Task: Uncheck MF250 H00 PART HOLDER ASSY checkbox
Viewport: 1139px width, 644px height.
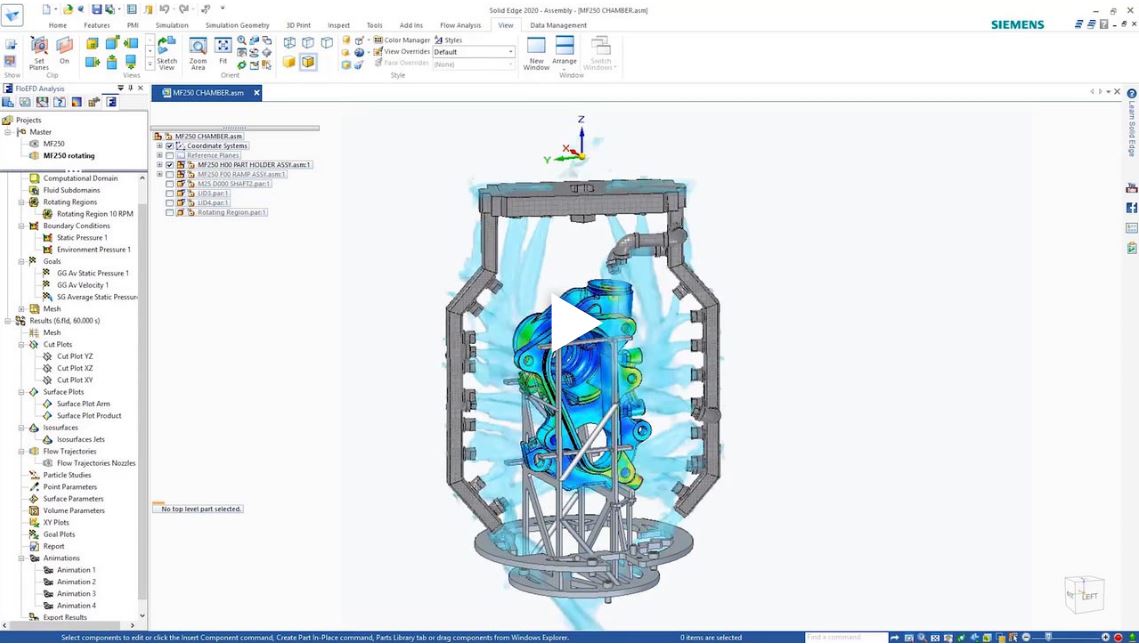Action: coord(170,165)
